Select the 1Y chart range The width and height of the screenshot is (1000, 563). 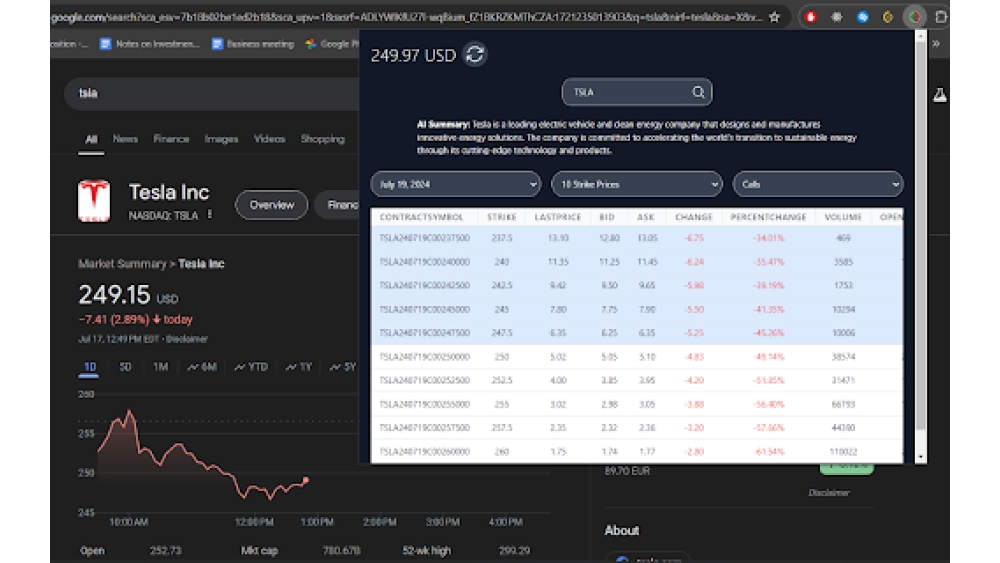(x=298, y=367)
